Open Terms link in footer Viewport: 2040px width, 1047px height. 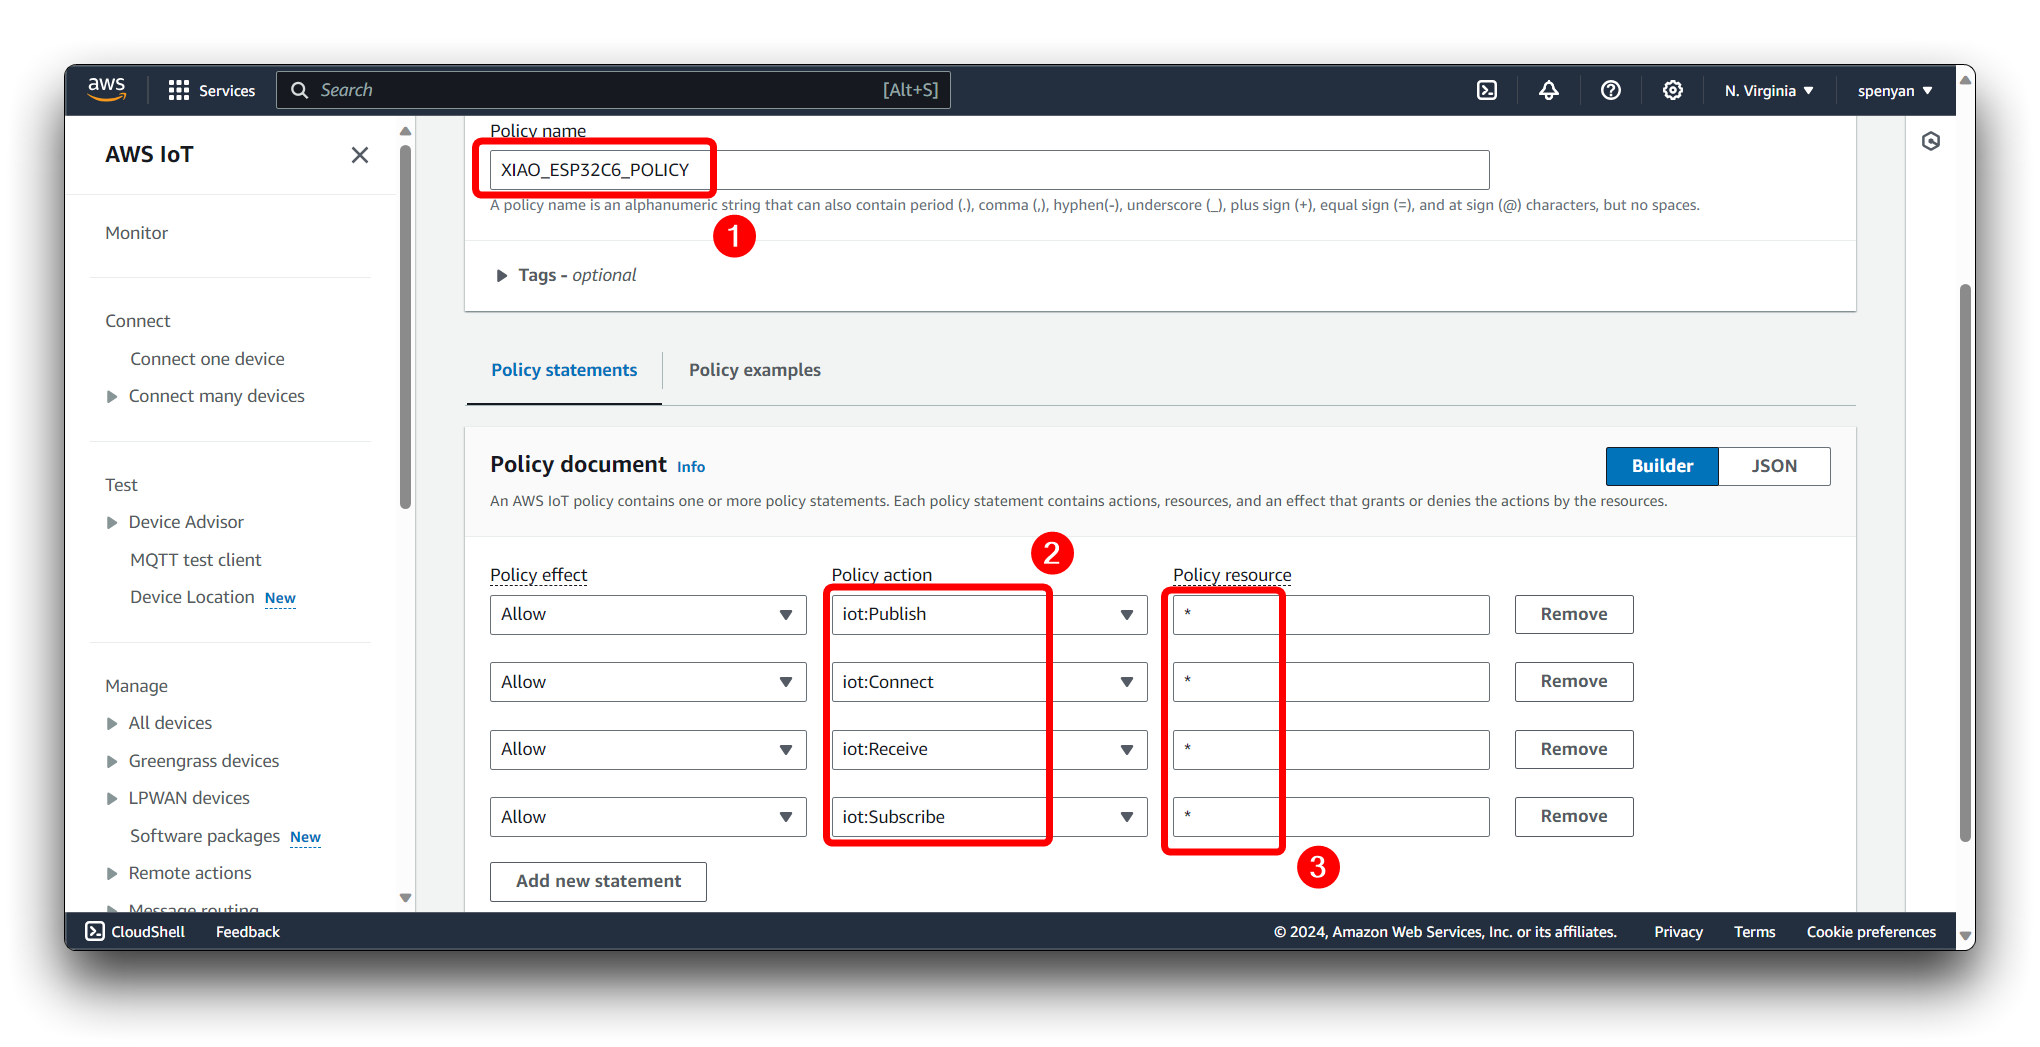(1754, 931)
